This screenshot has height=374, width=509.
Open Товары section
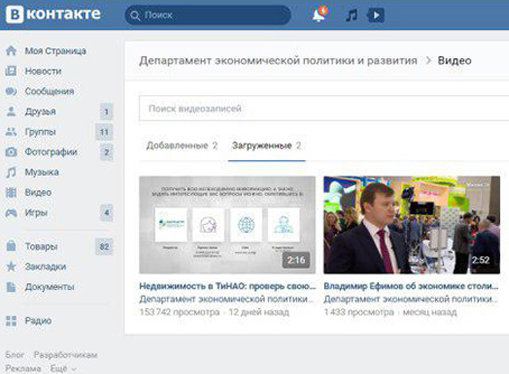pos(41,246)
